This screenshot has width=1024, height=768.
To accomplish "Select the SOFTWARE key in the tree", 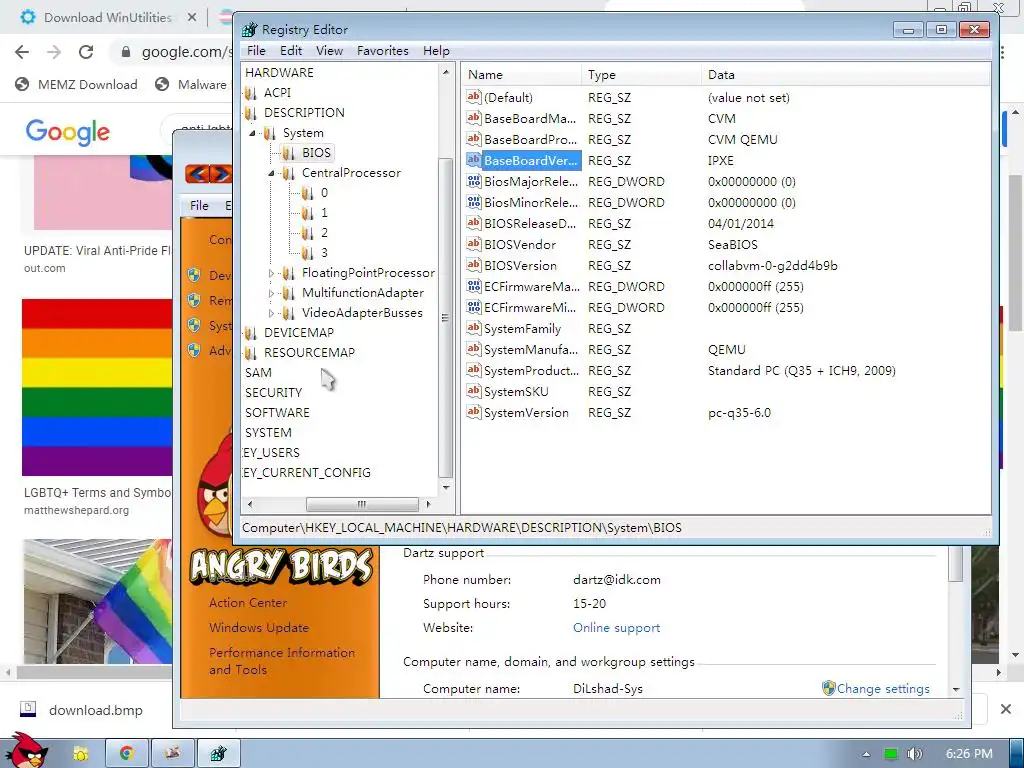I will pos(277,413).
